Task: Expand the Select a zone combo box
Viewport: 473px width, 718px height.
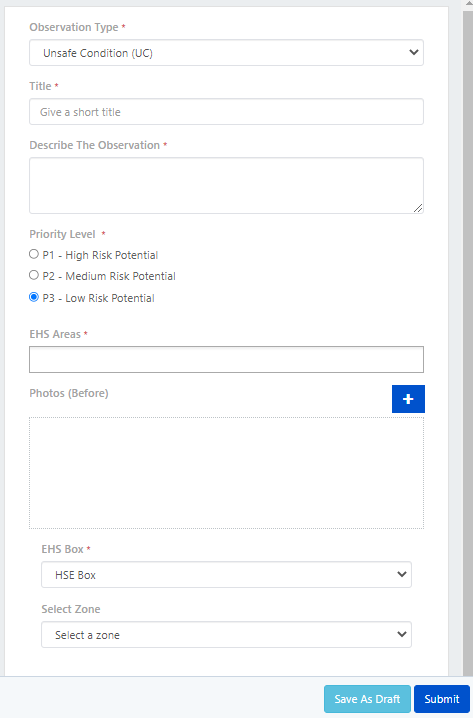Action: (x=226, y=635)
